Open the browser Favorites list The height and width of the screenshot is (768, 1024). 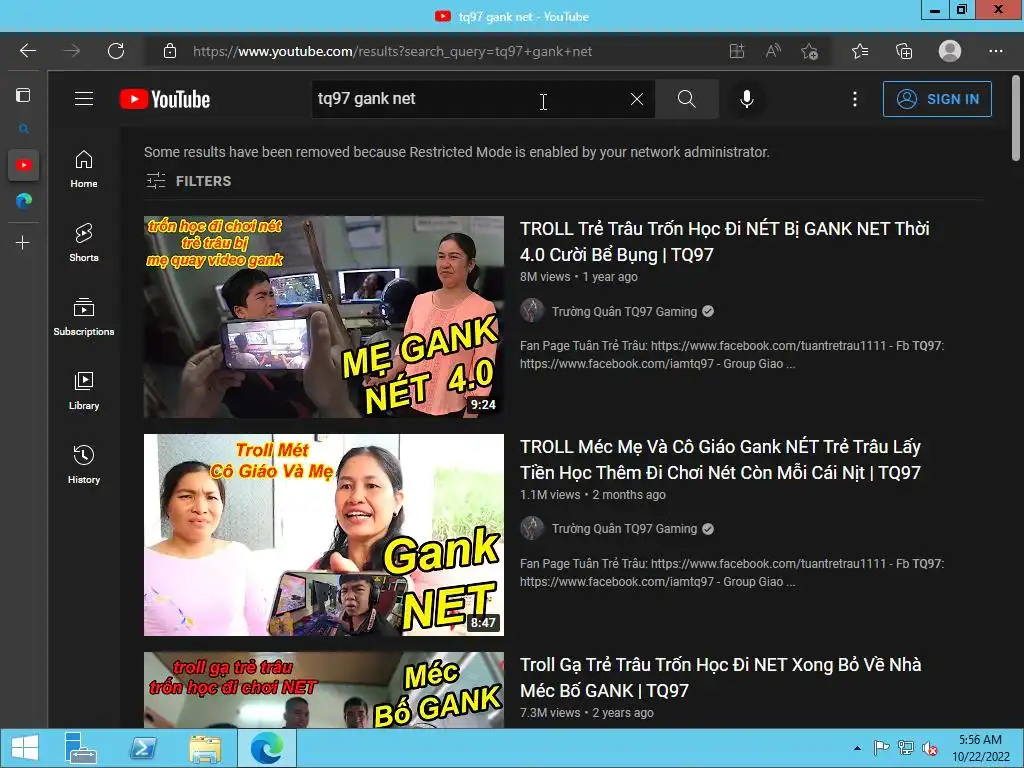pyautogui.click(x=860, y=51)
